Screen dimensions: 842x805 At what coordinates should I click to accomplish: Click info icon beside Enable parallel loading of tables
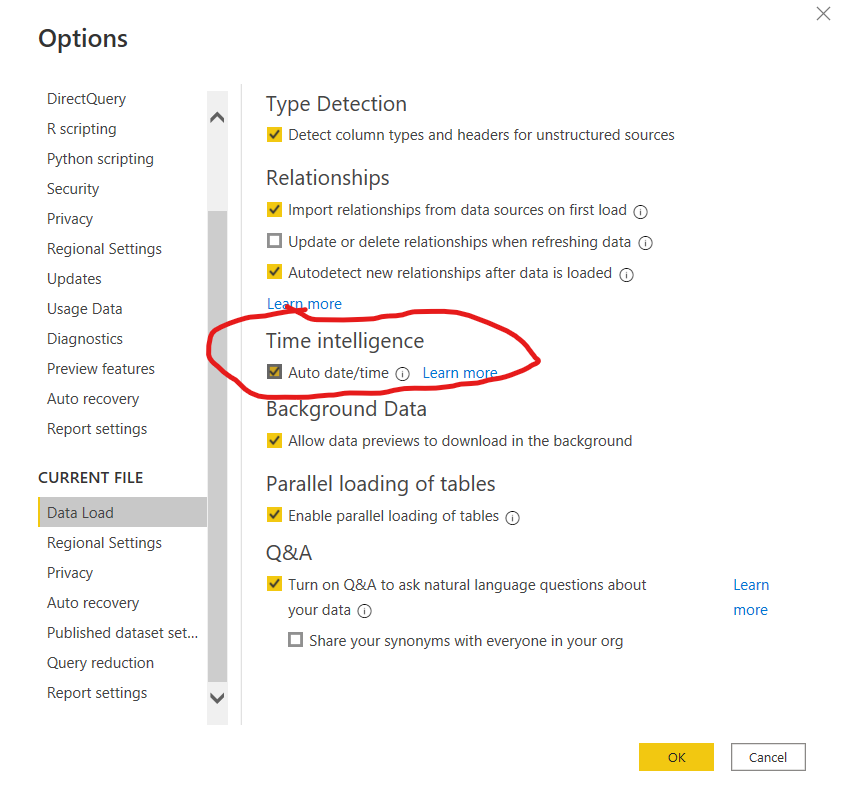[513, 518]
